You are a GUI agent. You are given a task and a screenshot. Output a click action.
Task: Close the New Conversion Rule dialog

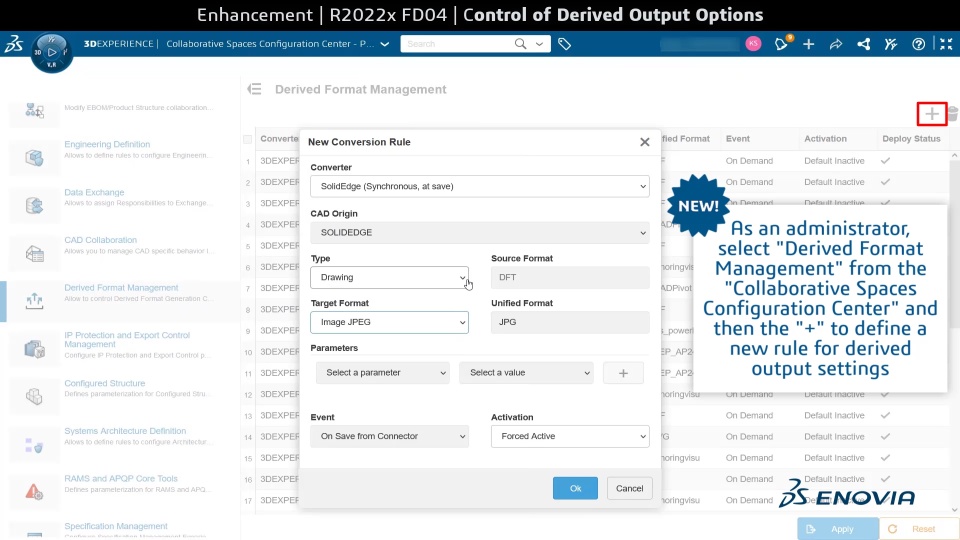pos(645,142)
